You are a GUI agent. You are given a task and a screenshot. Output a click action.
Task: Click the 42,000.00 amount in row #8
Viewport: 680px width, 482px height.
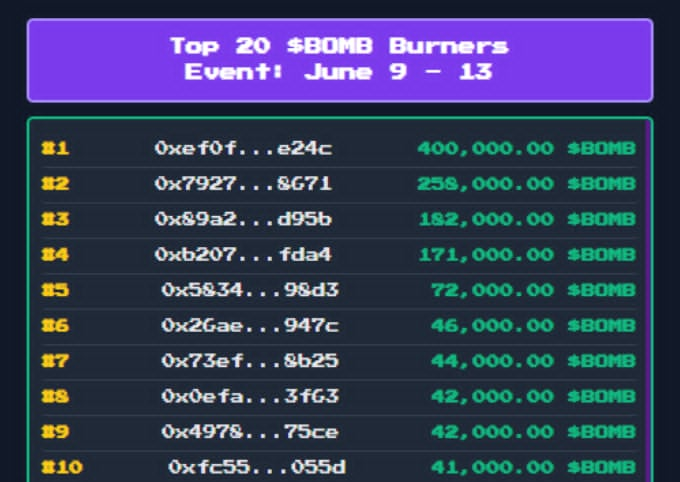[533, 396]
